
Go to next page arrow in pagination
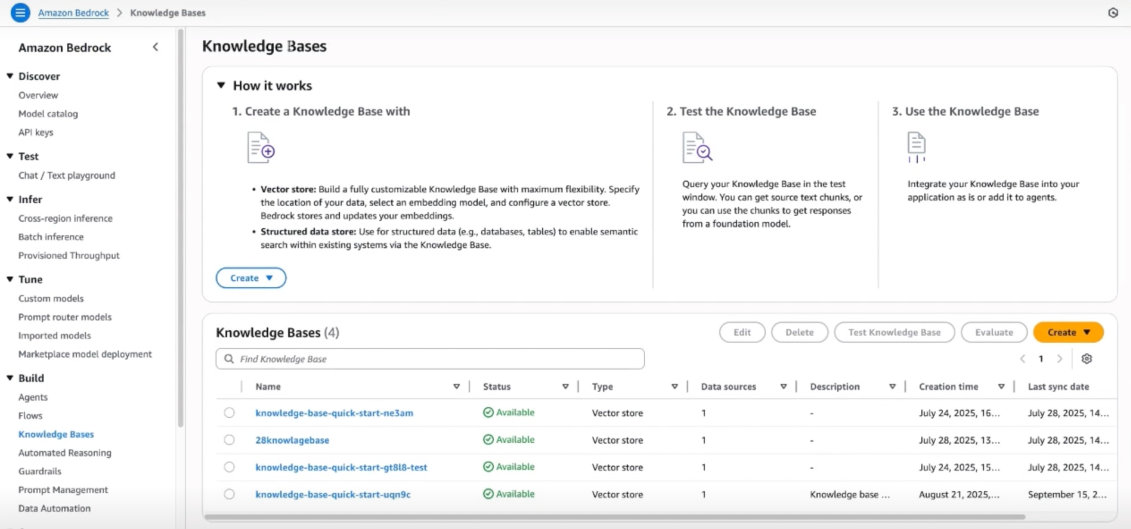tap(1060, 359)
